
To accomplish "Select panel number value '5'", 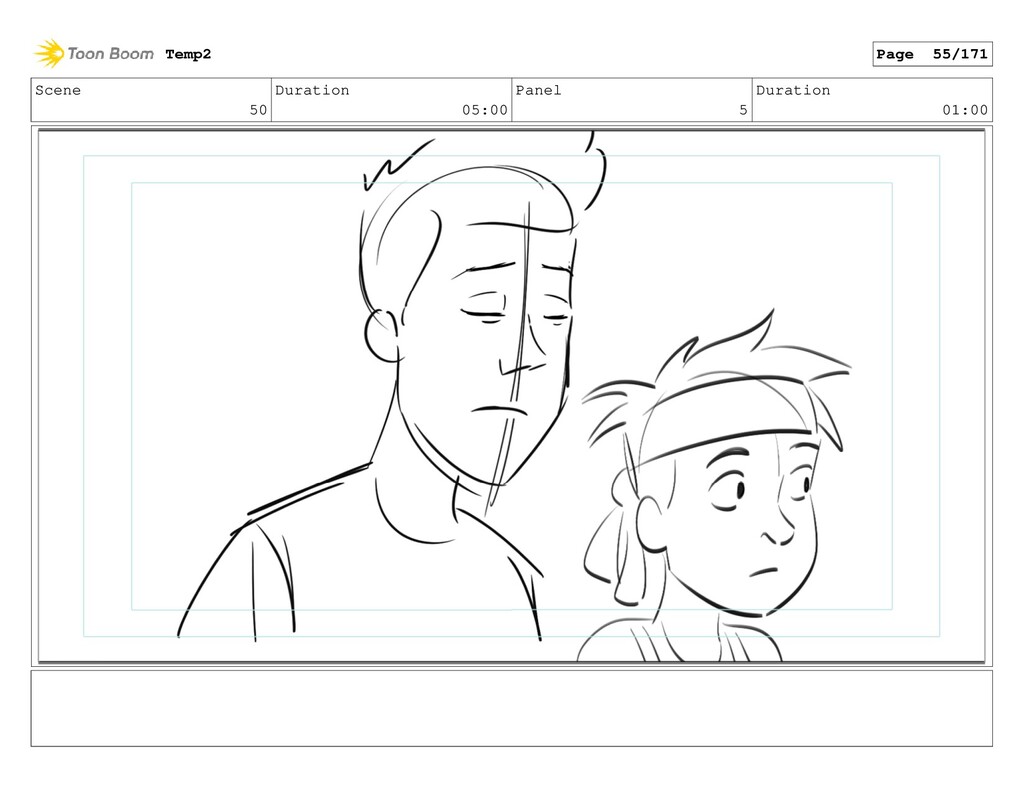I will coord(743,110).
